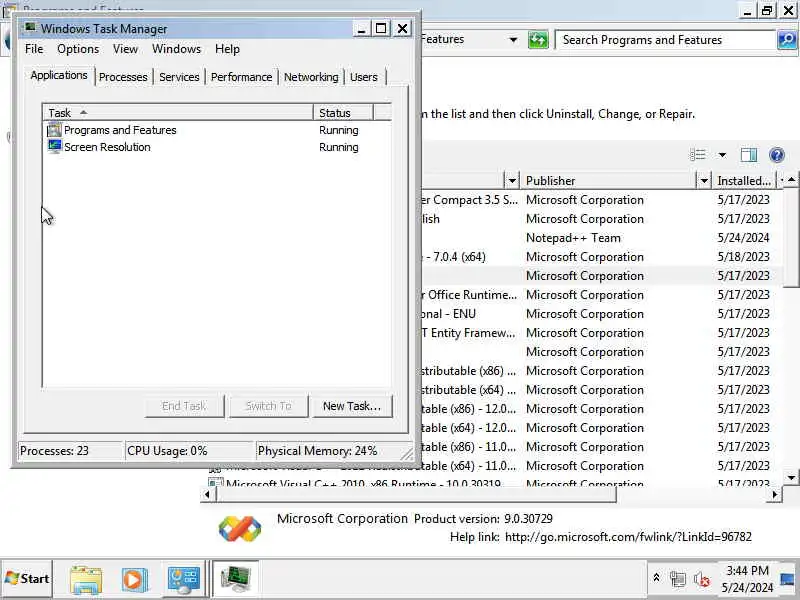Click the Switch To button
This screenshot has width=800, height=600.
click(x=268, y=406)
